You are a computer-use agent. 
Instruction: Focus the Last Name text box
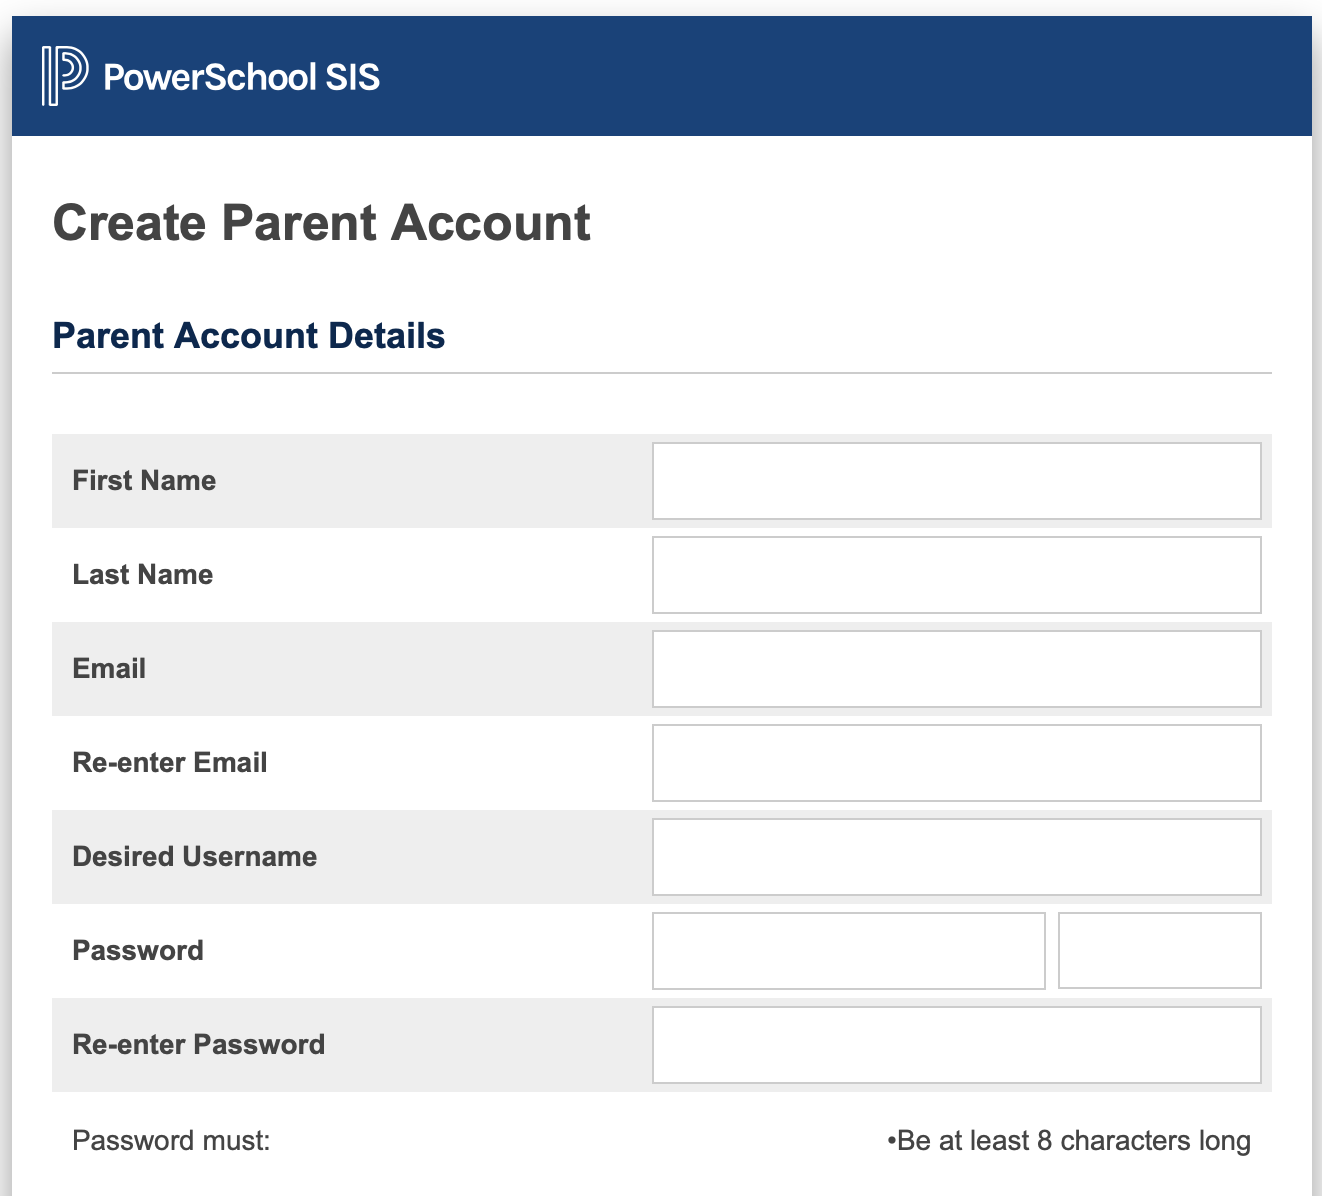pyautogui.click(x=957, y=575)
